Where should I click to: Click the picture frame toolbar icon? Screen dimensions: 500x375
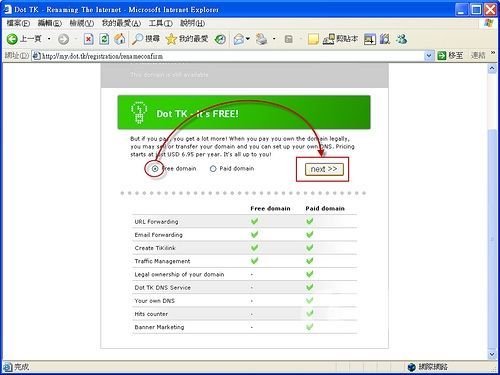tap(370, 39)
